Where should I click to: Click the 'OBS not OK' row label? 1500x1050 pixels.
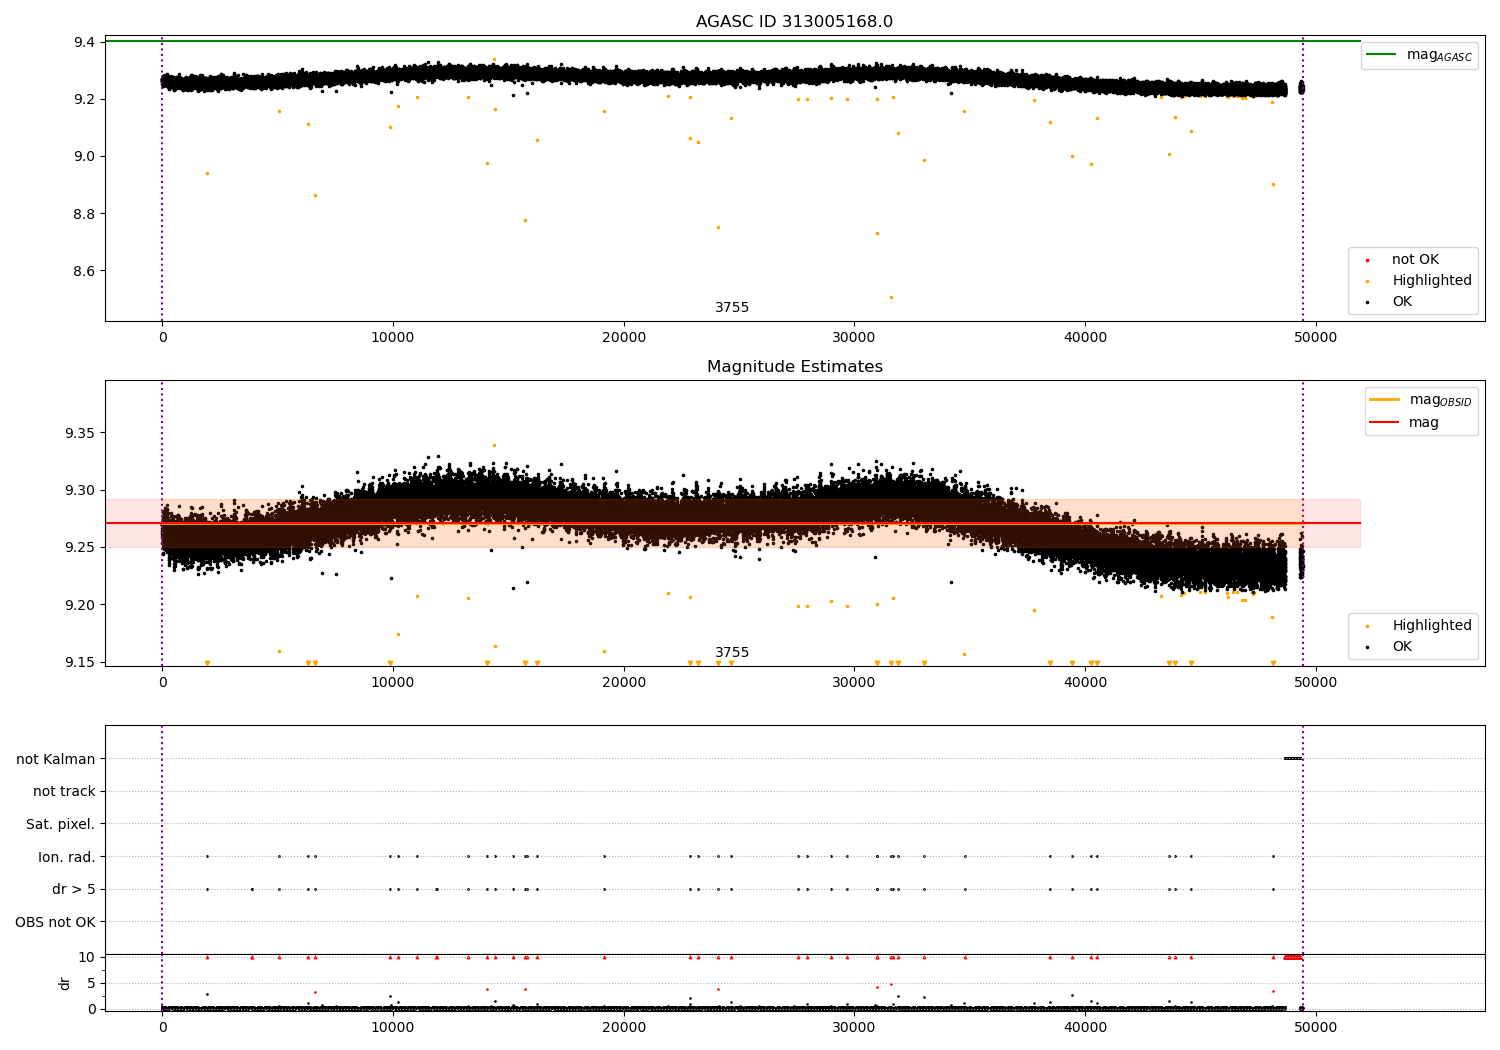(x=55, y=922)
